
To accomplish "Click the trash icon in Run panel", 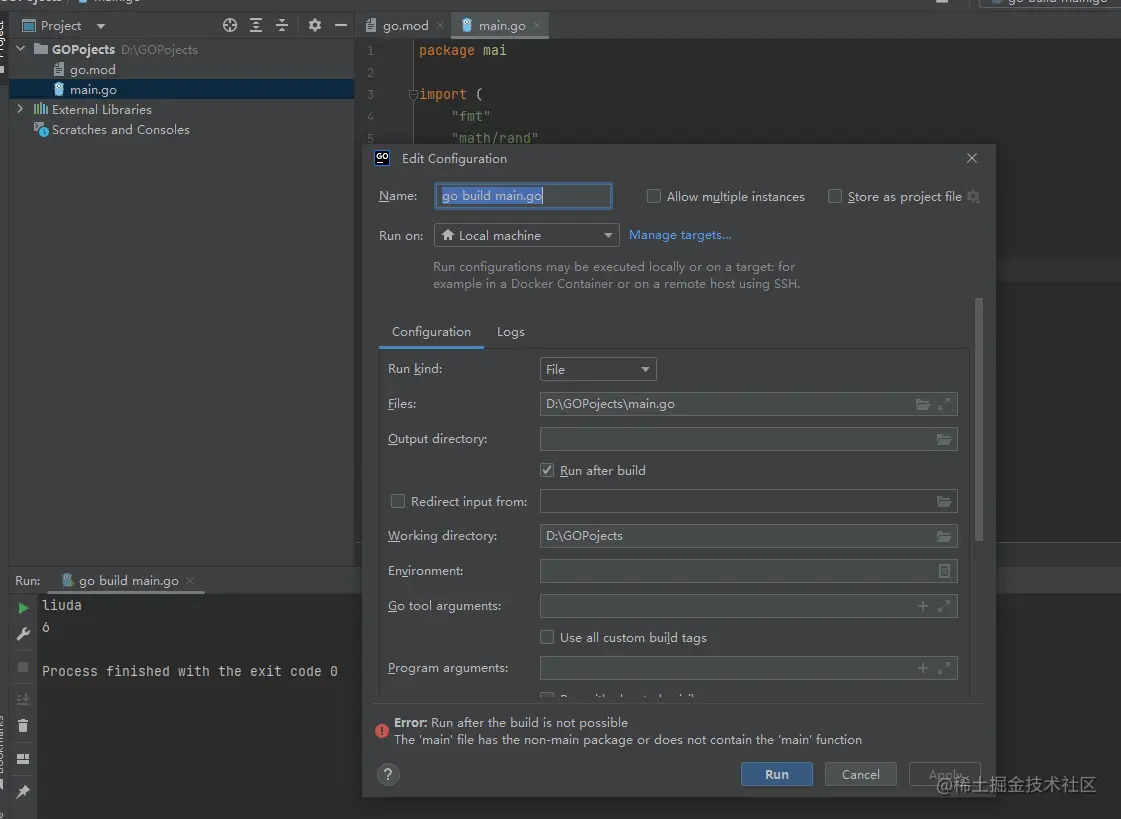I will coord(23,726).
